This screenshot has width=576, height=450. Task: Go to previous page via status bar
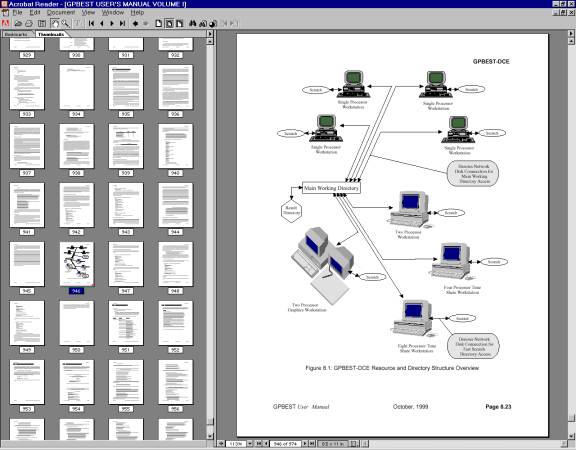coord(266,444)
